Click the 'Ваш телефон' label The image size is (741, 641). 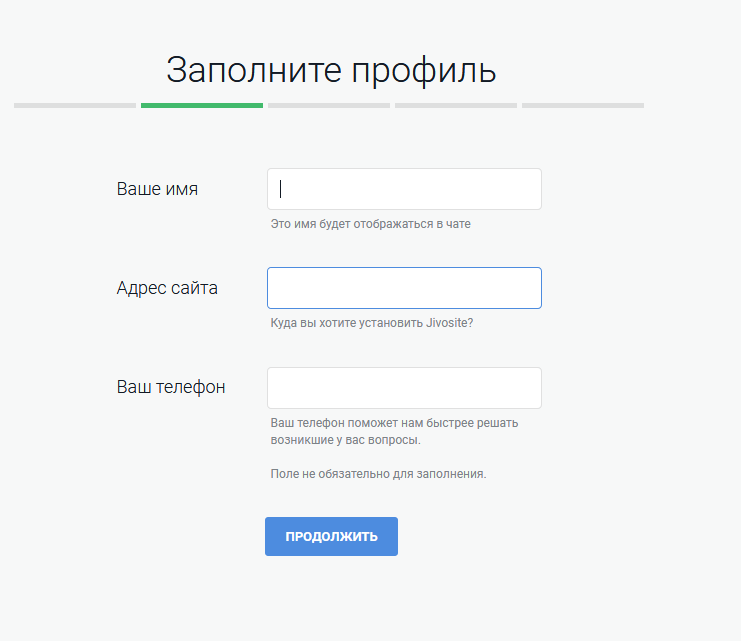[171, 387]
